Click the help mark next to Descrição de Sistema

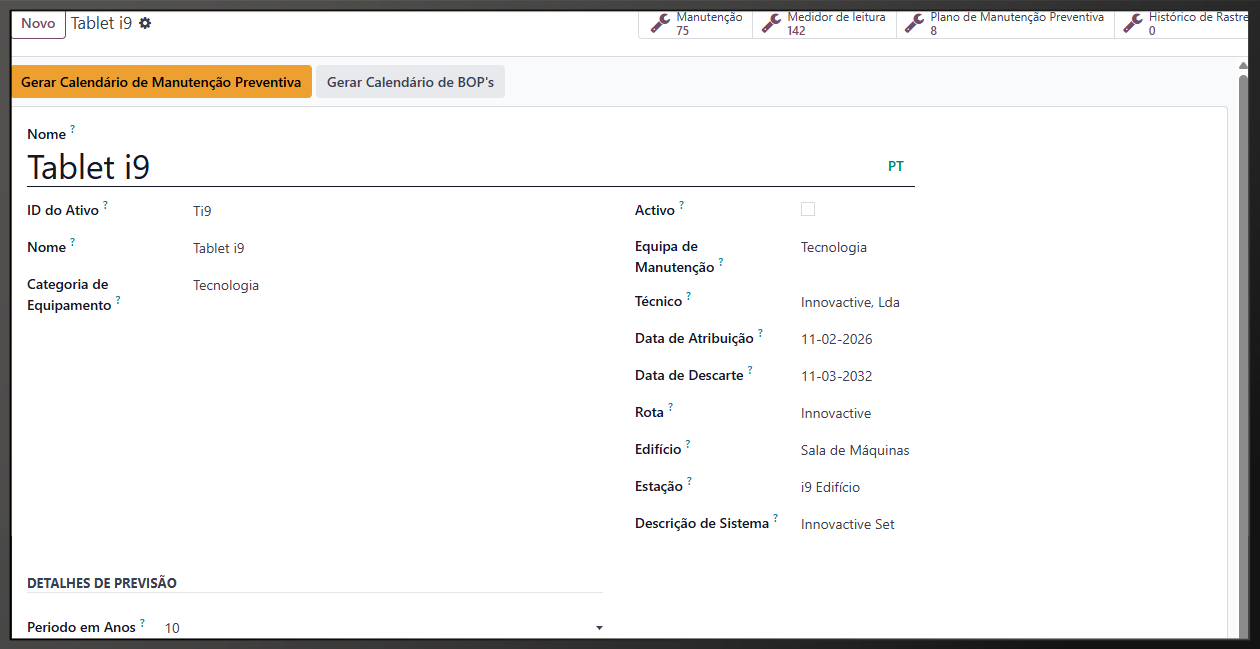[x=776, y=518]
